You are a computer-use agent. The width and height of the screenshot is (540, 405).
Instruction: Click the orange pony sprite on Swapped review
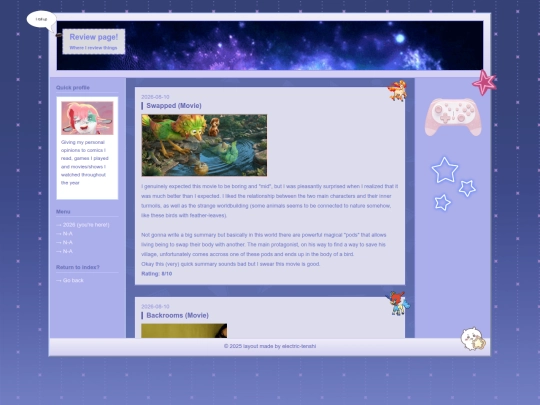(397, 91)
